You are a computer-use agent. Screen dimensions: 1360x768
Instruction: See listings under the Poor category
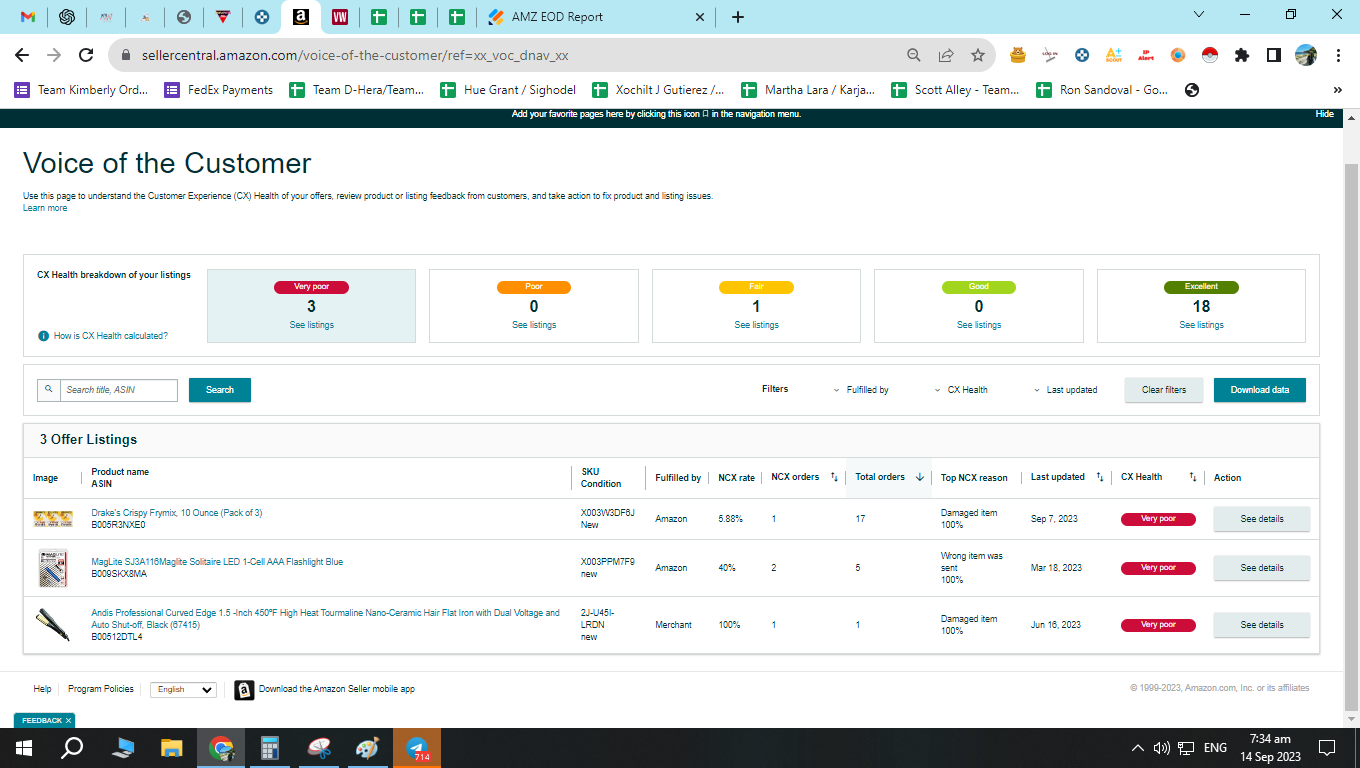coord(534,325)
